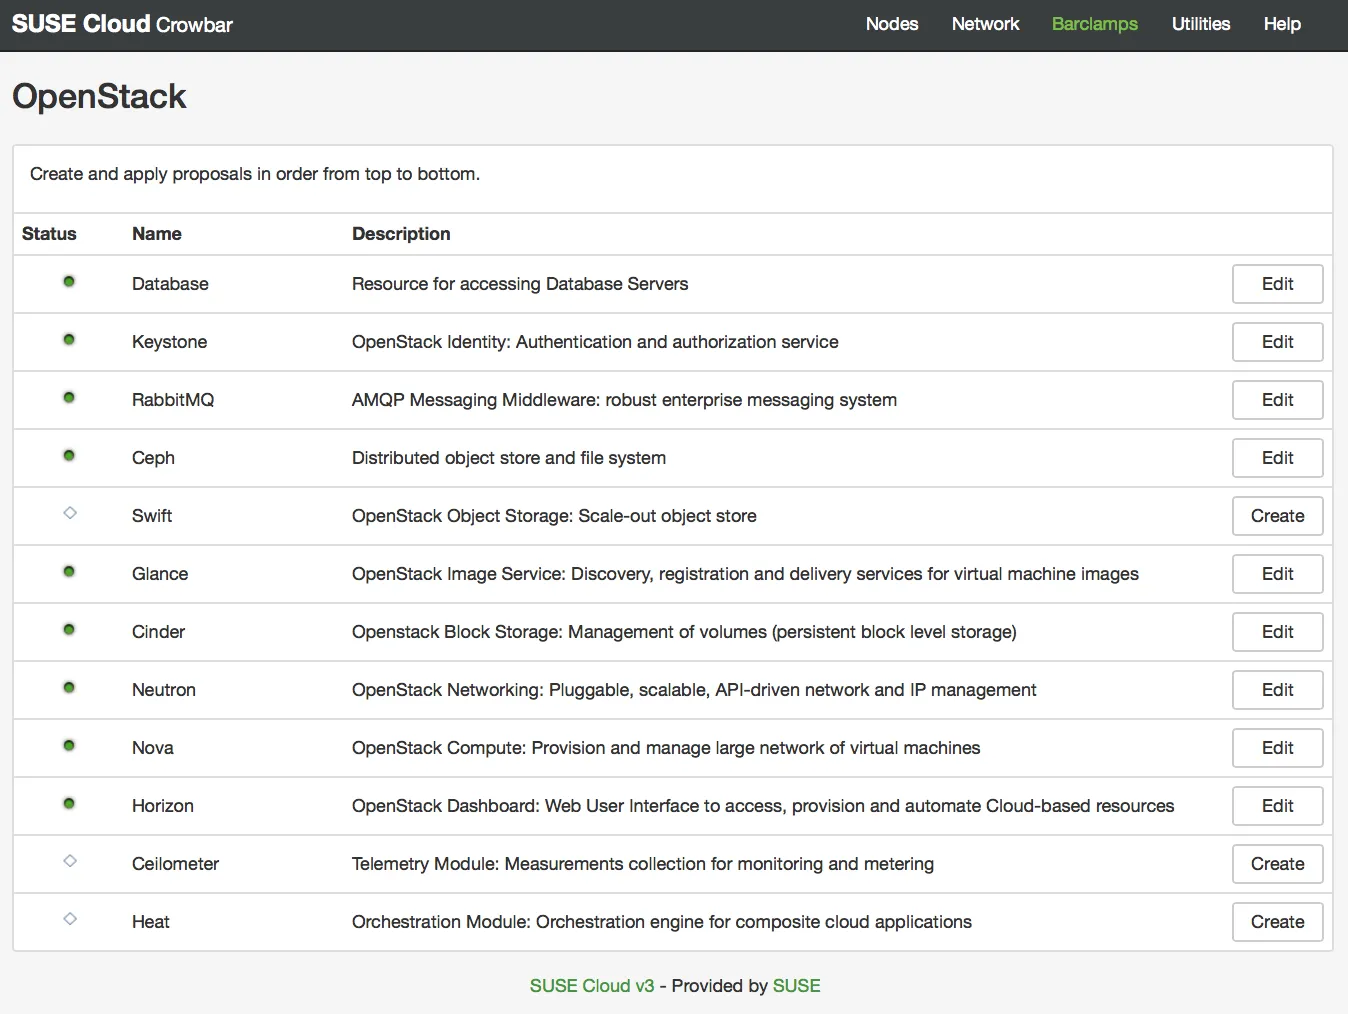1348x1014 pixels.
Task: Click the 'OpenStack Compute' description text
Action: tap(666, 748)
